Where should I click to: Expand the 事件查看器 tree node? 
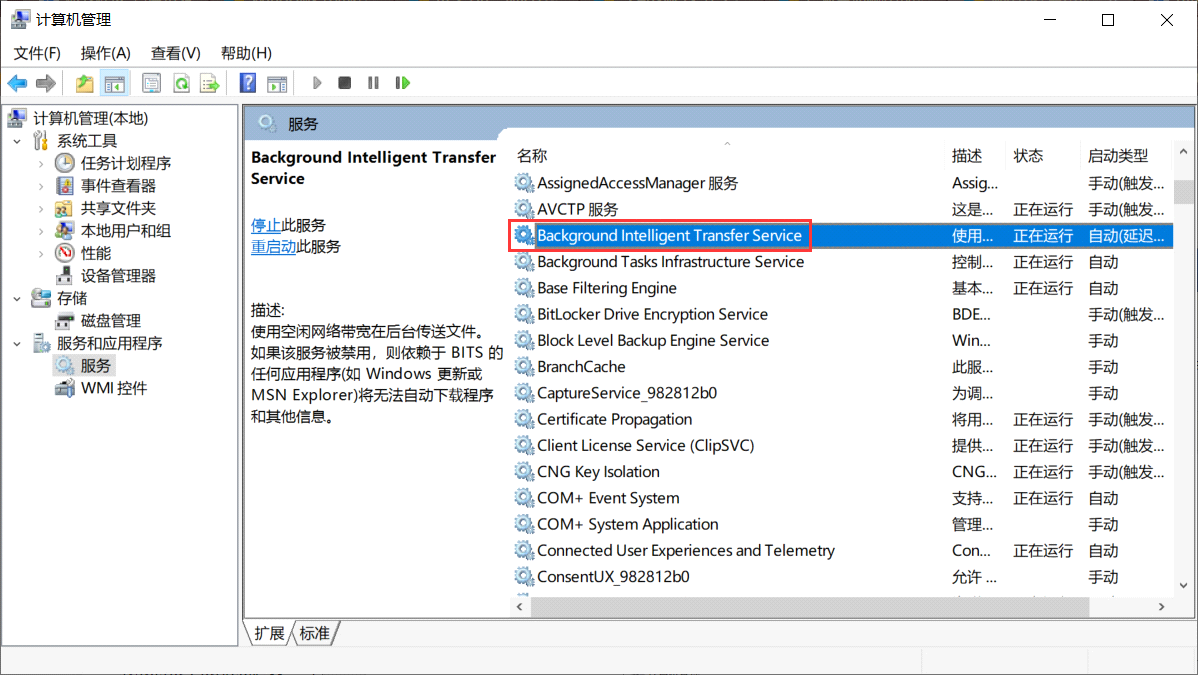point(41,186)
